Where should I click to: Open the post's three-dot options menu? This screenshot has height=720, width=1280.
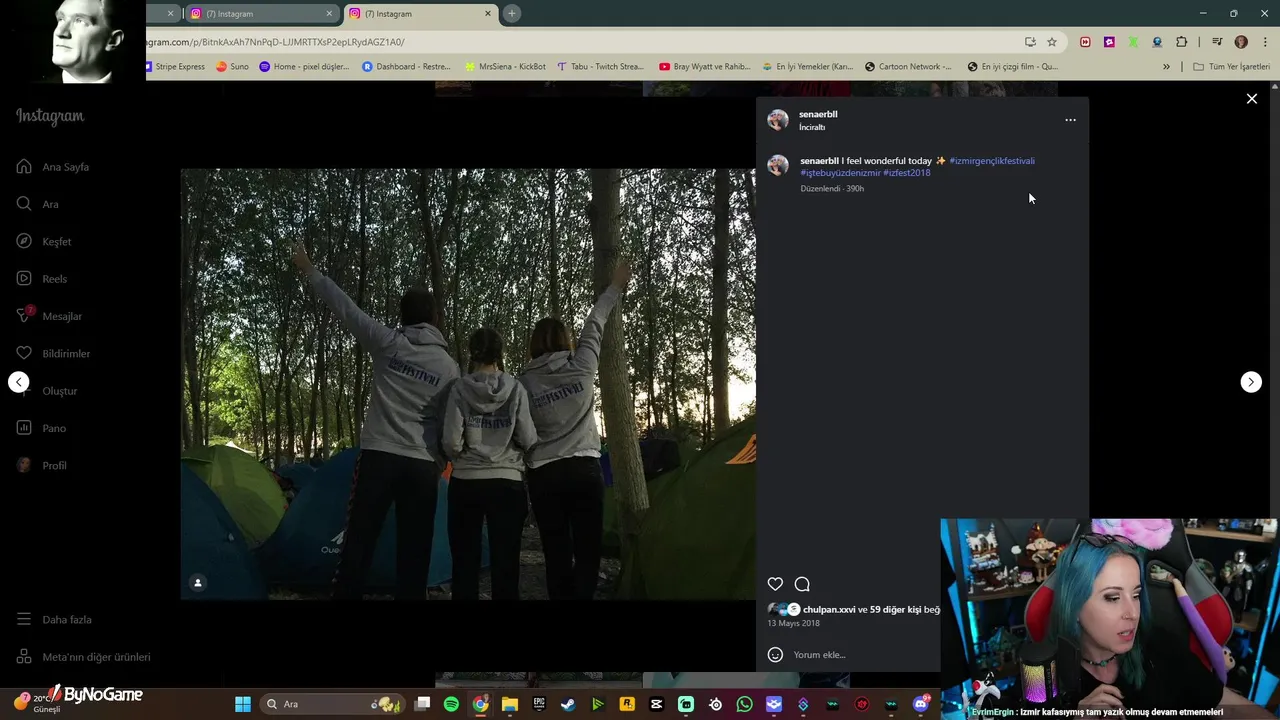pos(1070,120)
